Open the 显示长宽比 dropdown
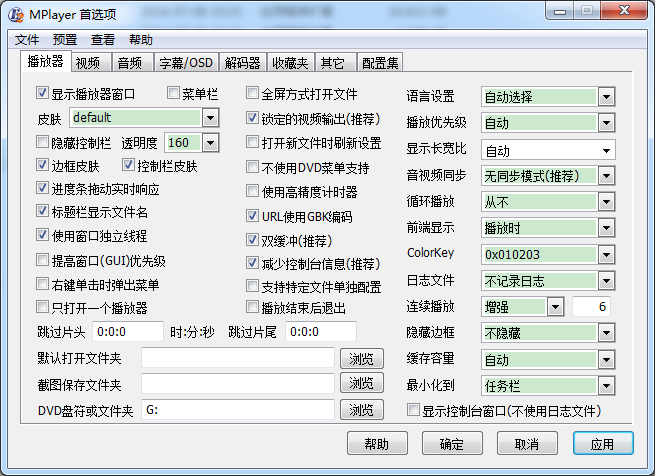The image size is (655, 476). 607,150
